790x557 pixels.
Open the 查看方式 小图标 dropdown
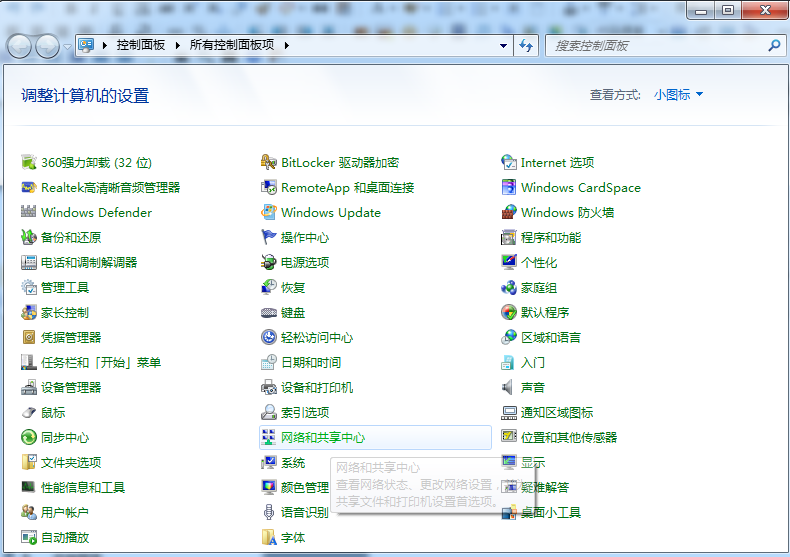click(679, 95)
